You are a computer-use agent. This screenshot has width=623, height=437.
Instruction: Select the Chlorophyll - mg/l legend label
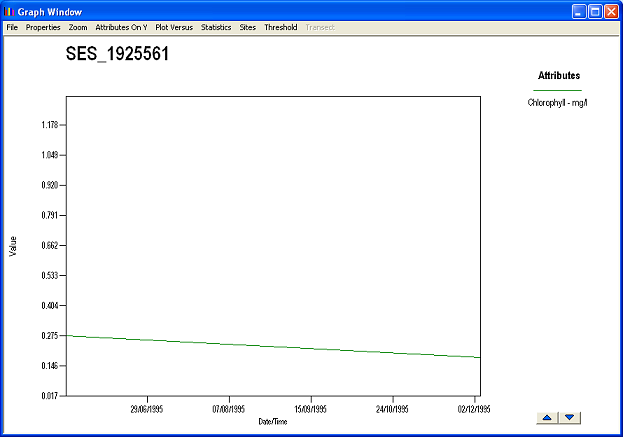558,103
